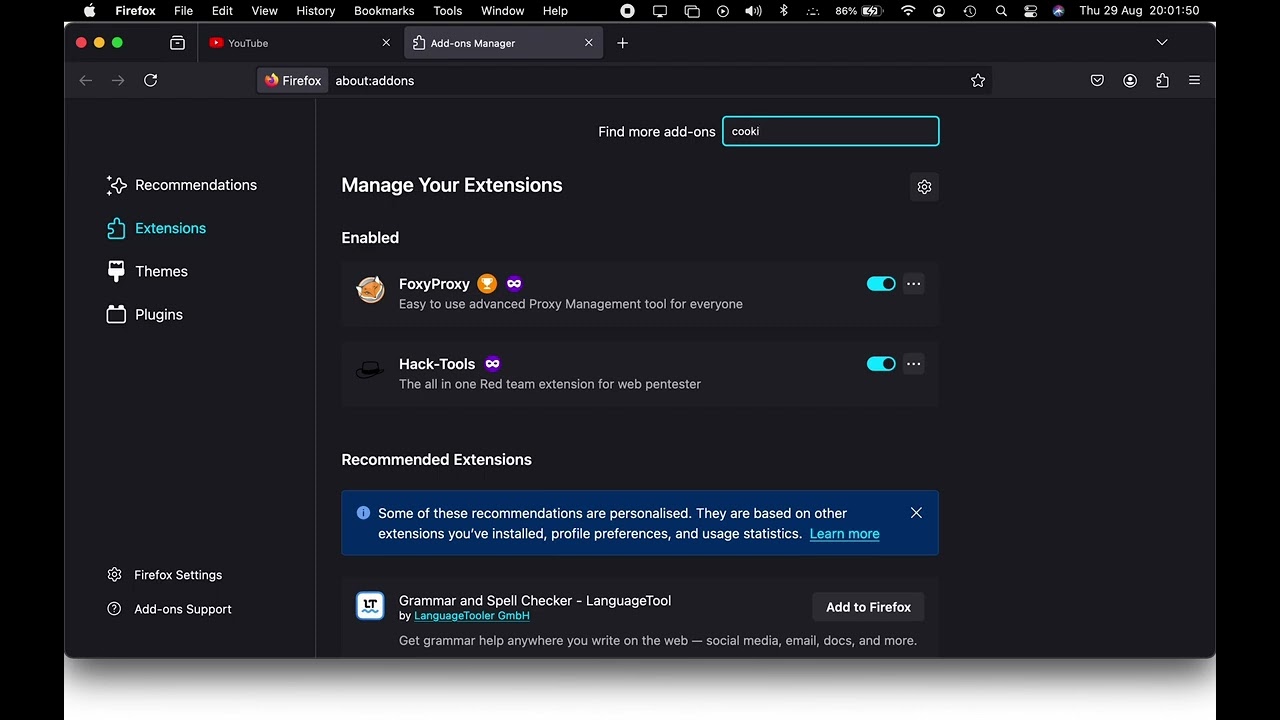
Task: Go forward one page
Action: pos(118,80)
